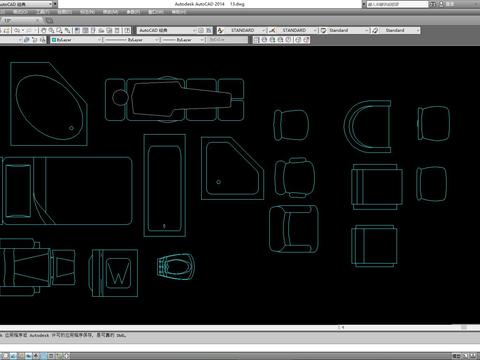Open the Text Style manager icon
The image size is (480, 360).
(x=220, y=30)
